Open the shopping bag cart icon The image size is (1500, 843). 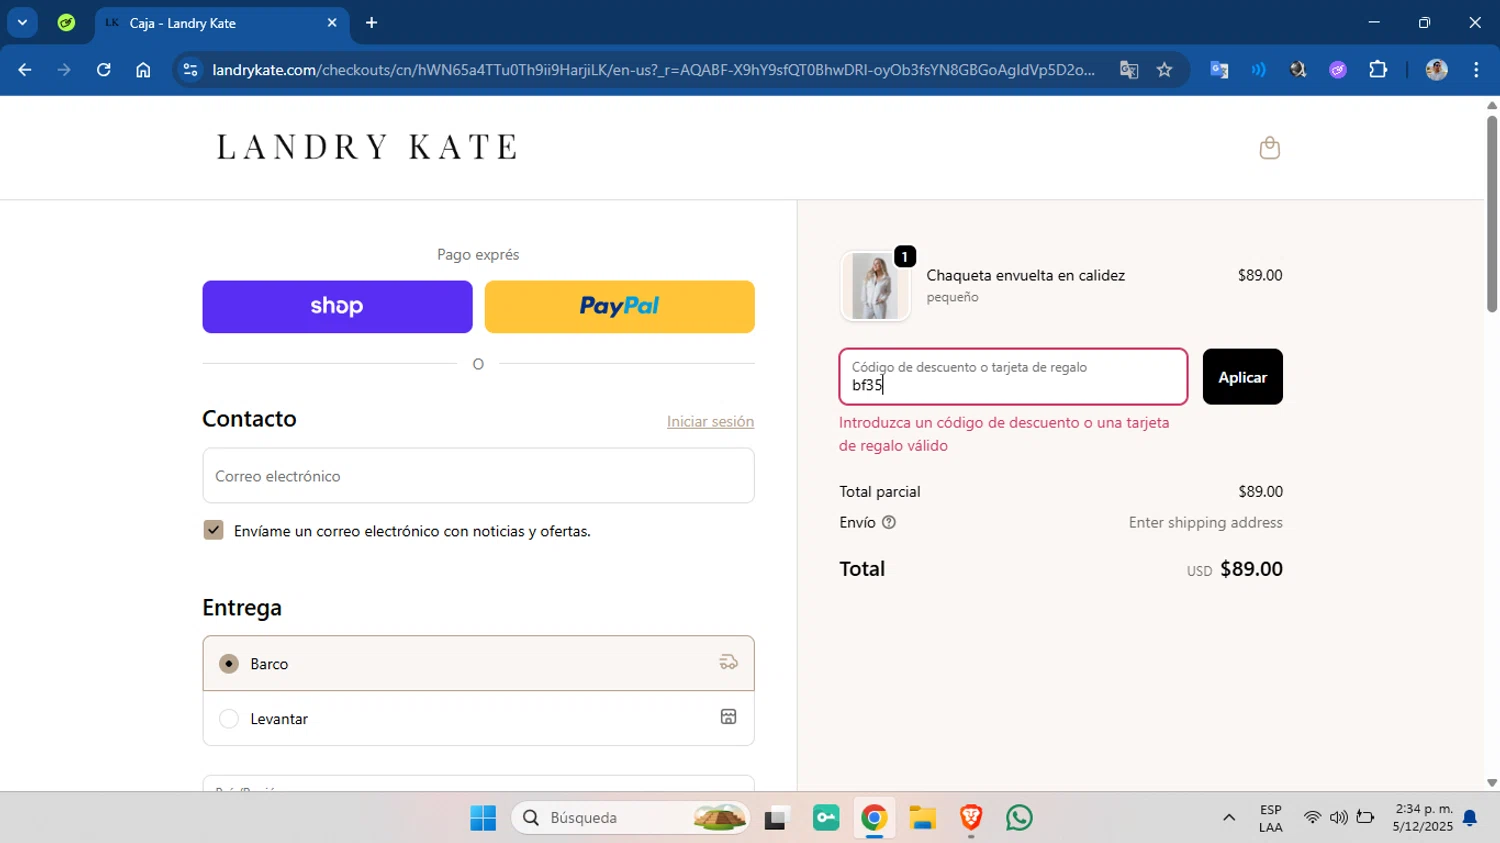tap(1269, 148)
